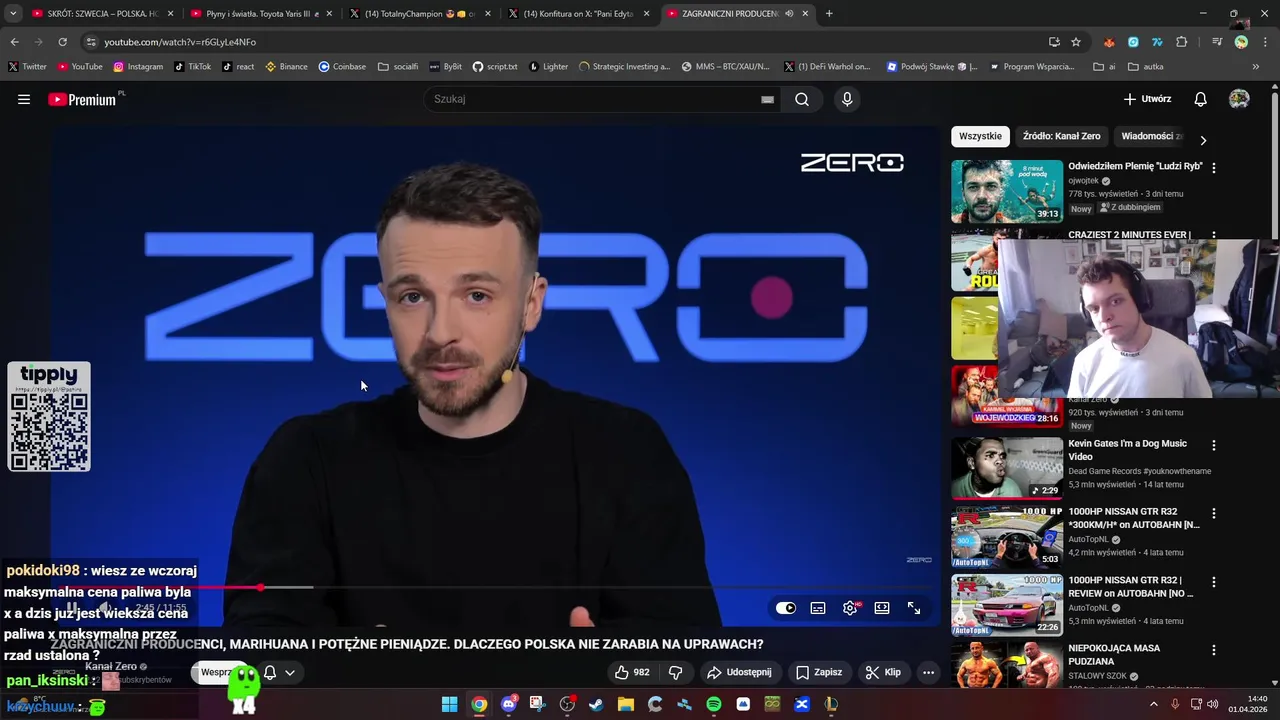Open options for Odwiedziłem Plemię Ludzi Ryb
This screenshot has width=1280, height=720.
1214,168
